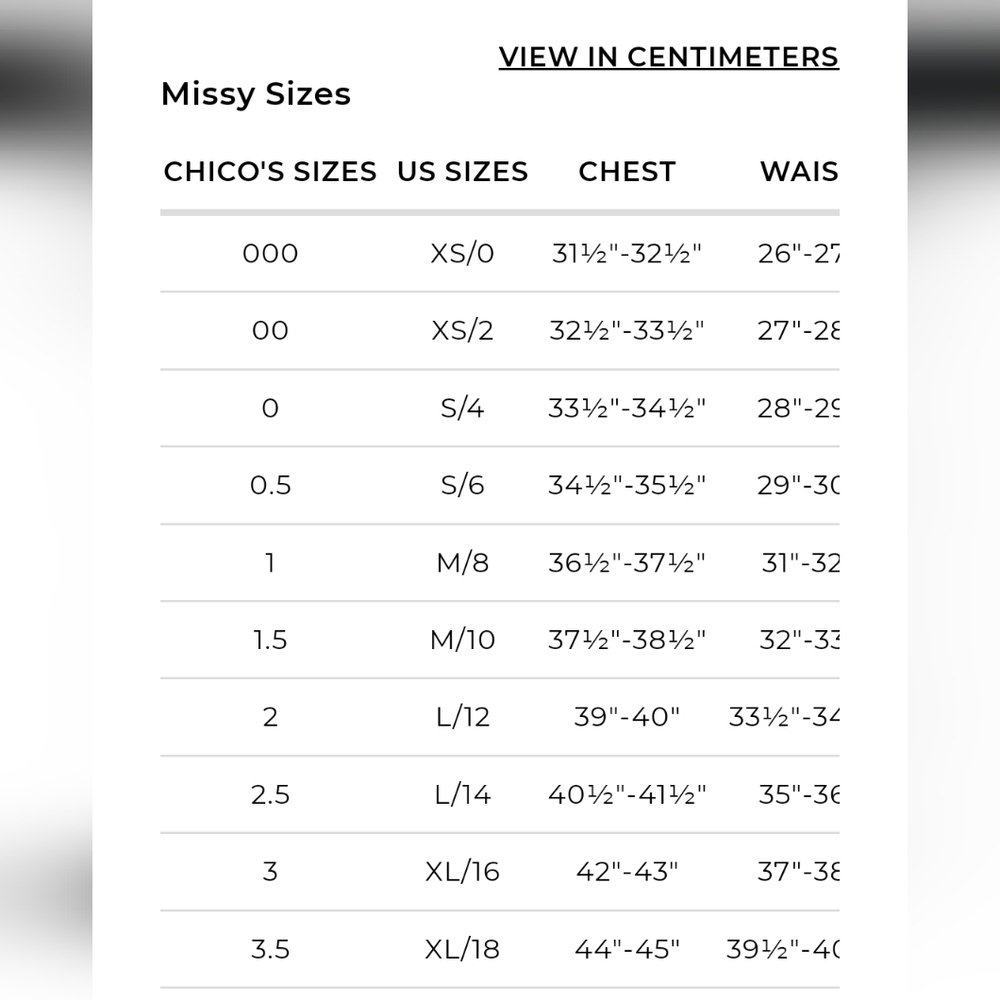
Task: Select the US SIZES column header
Action: click(462, 172)
